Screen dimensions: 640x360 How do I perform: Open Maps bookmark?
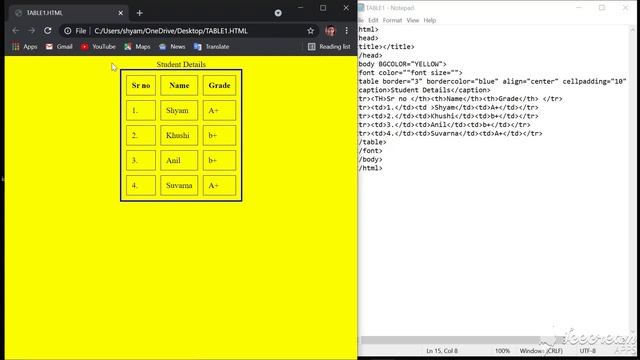137,47
